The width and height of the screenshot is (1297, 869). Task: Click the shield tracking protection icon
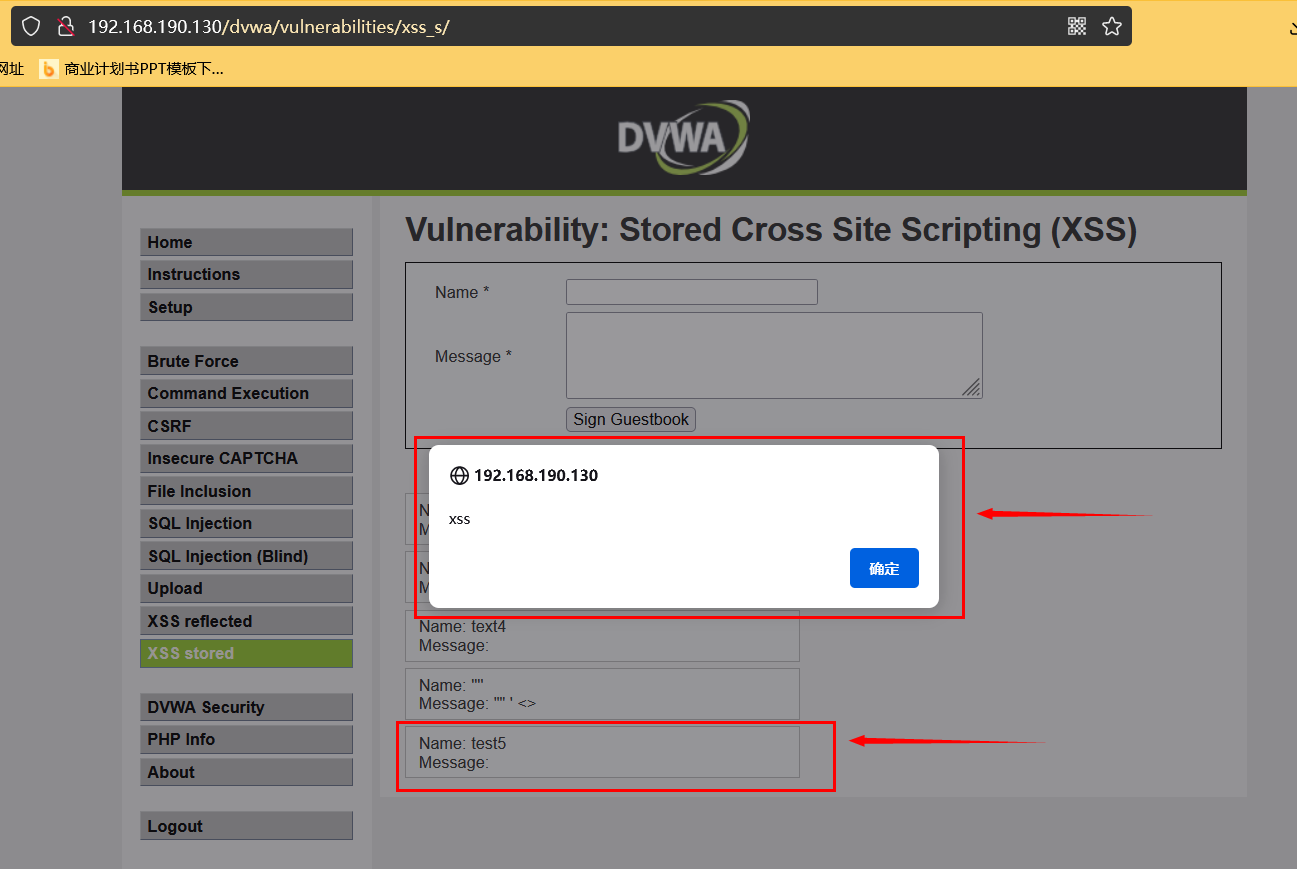(x=31, y=26)
